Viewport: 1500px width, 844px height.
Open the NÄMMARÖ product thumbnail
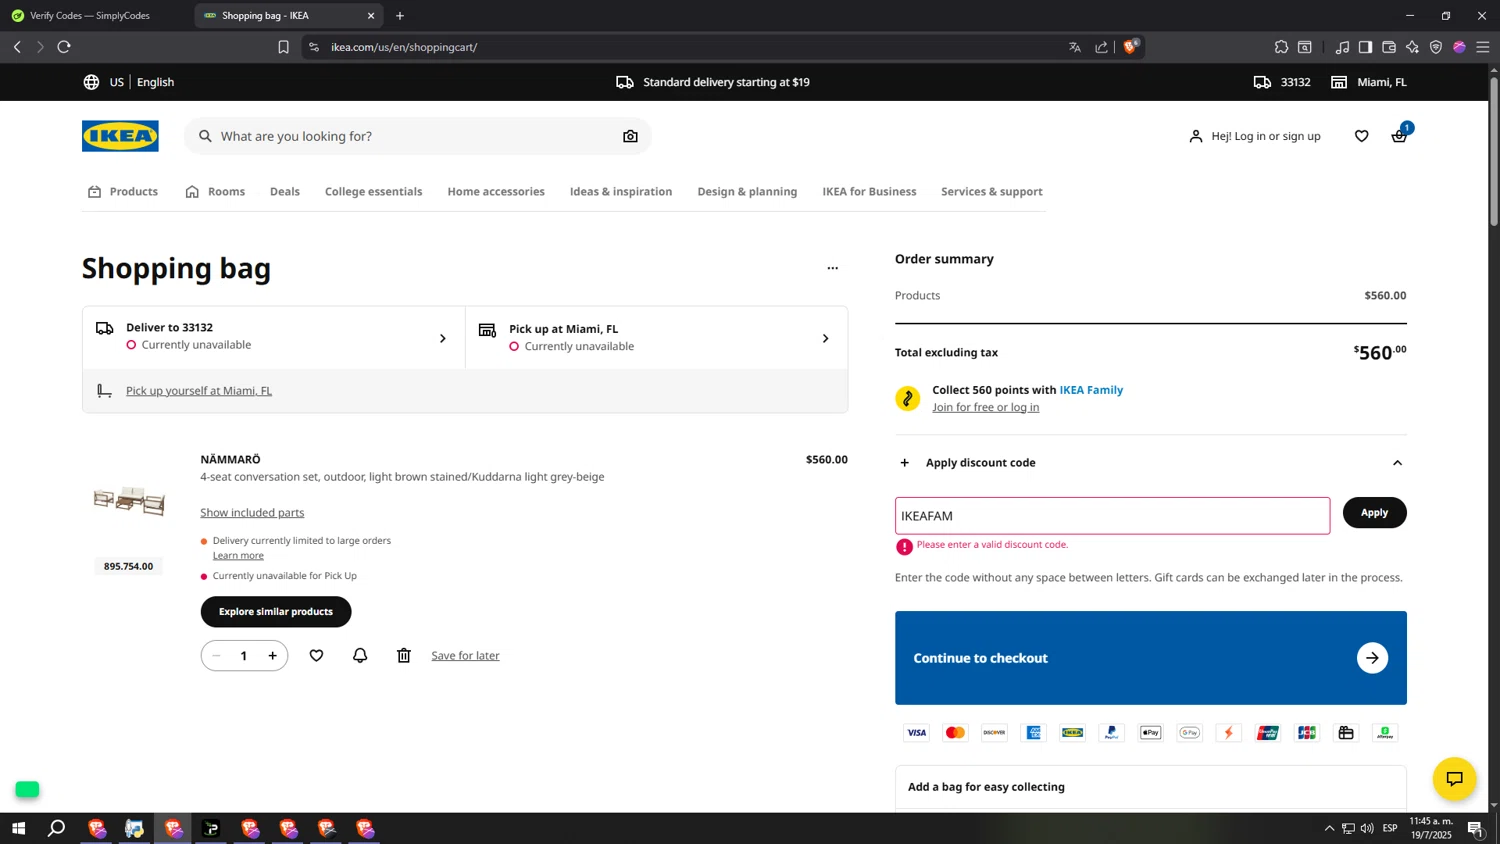pyautogui.click(x=129, y=500)
